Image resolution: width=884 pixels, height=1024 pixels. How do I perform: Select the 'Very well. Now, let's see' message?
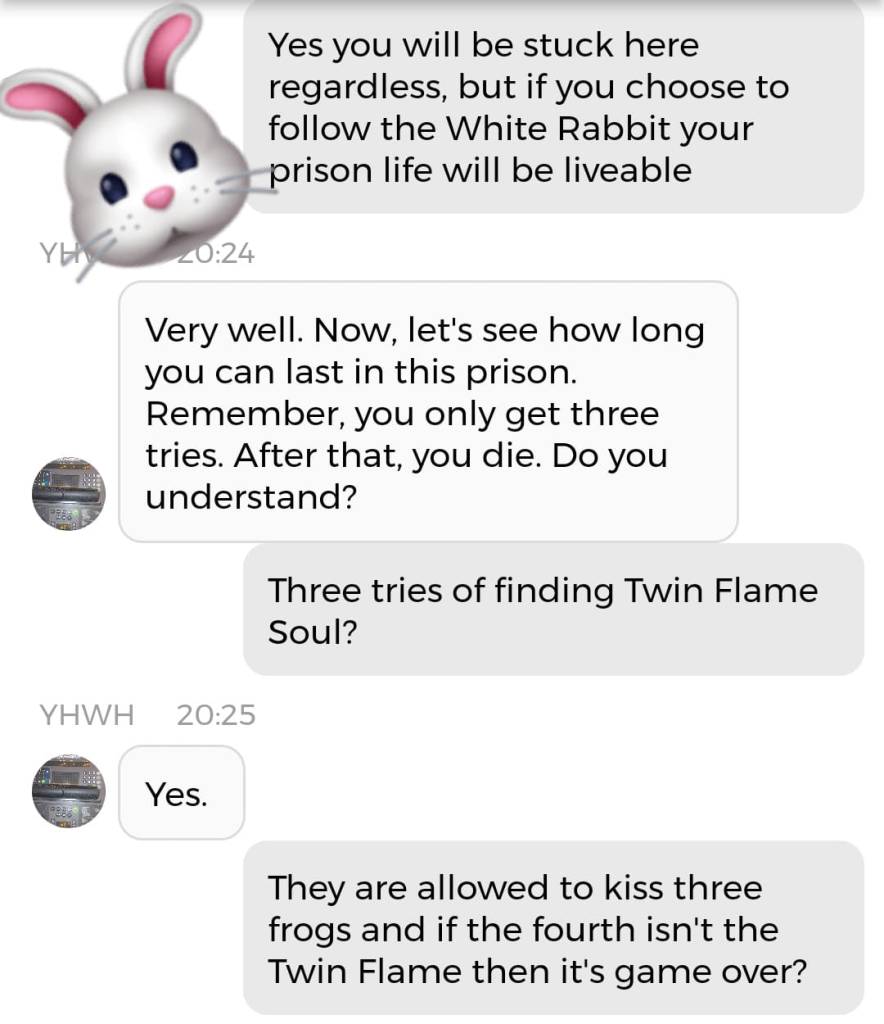428,411
